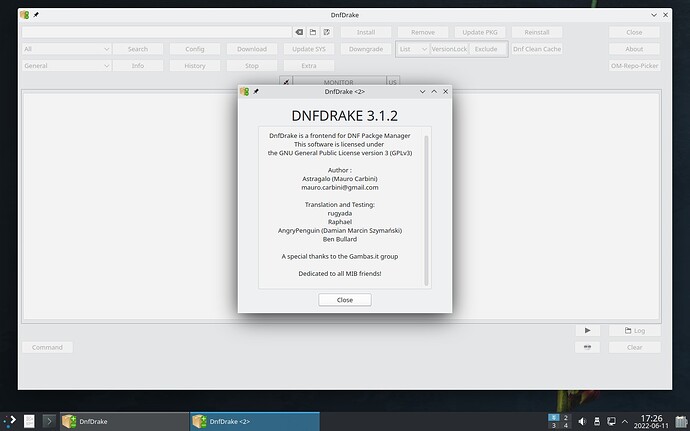Switch to the DnfDrake taskbar entry

click(125, 421)
